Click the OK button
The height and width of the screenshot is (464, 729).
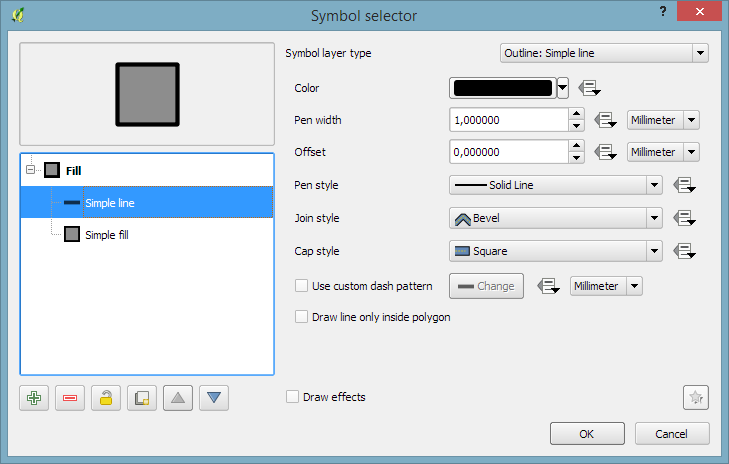pos(587,433)
